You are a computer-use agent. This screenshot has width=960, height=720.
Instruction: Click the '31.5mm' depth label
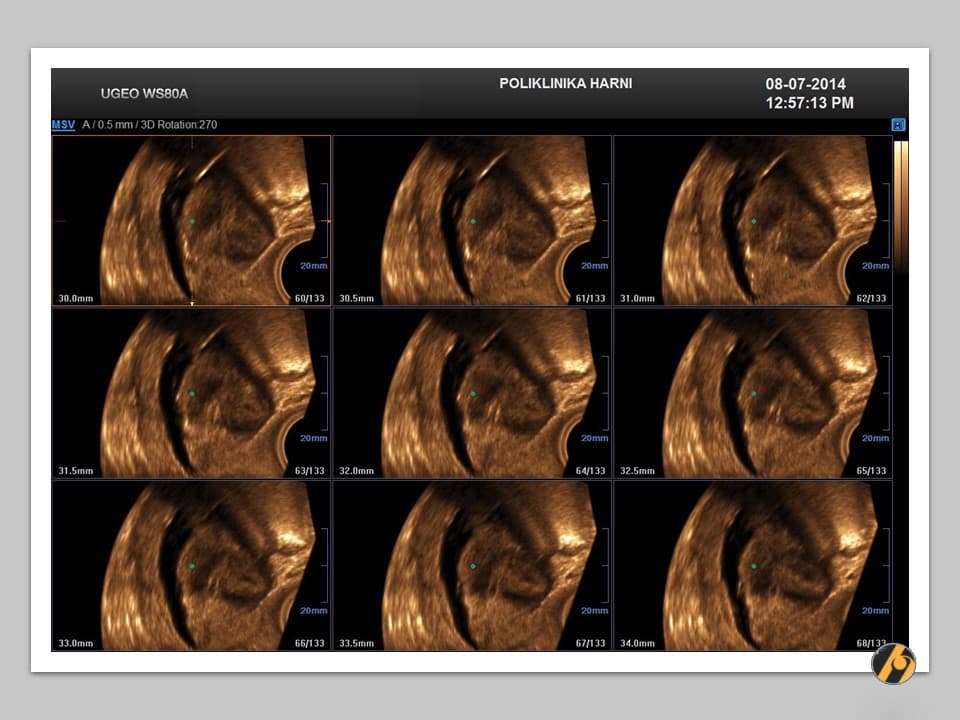tap(76, 471)
